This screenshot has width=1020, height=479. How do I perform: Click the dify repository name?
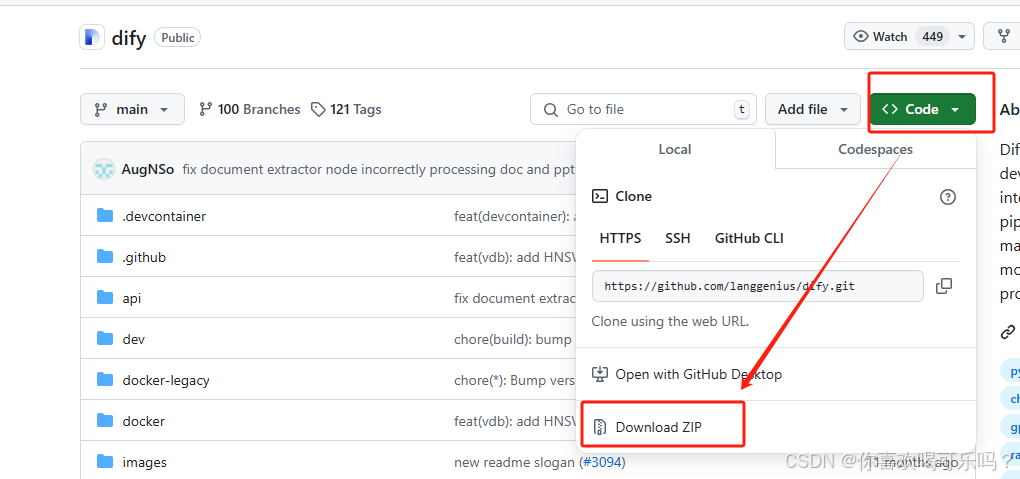click(129, 38)
